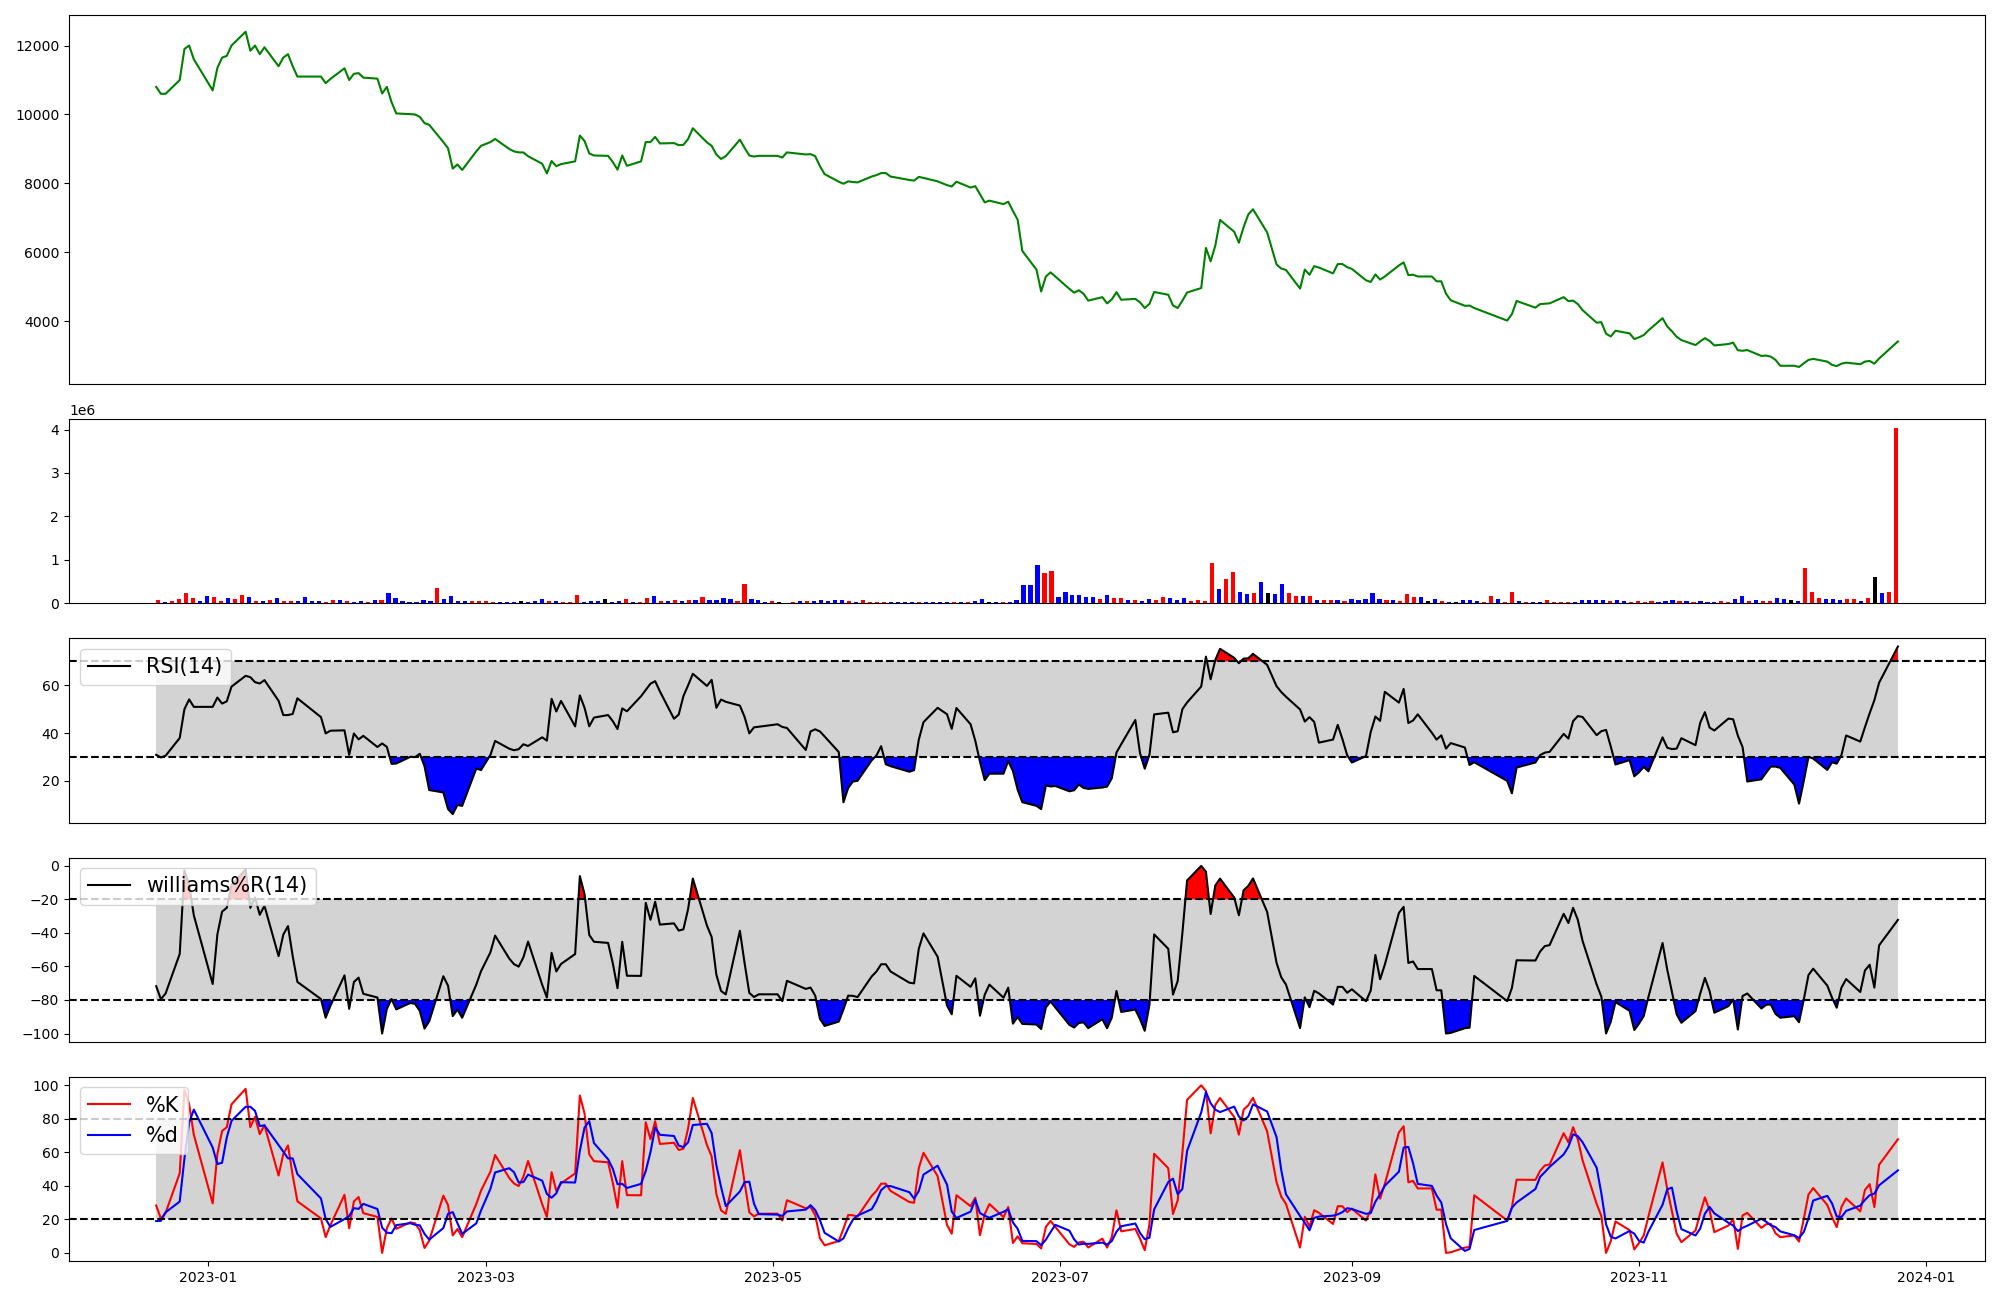Image resolution: width=2000 pixels, height=1300 pixels.
Task: Click the tallest red volume bar
Action: point(1895,516)
